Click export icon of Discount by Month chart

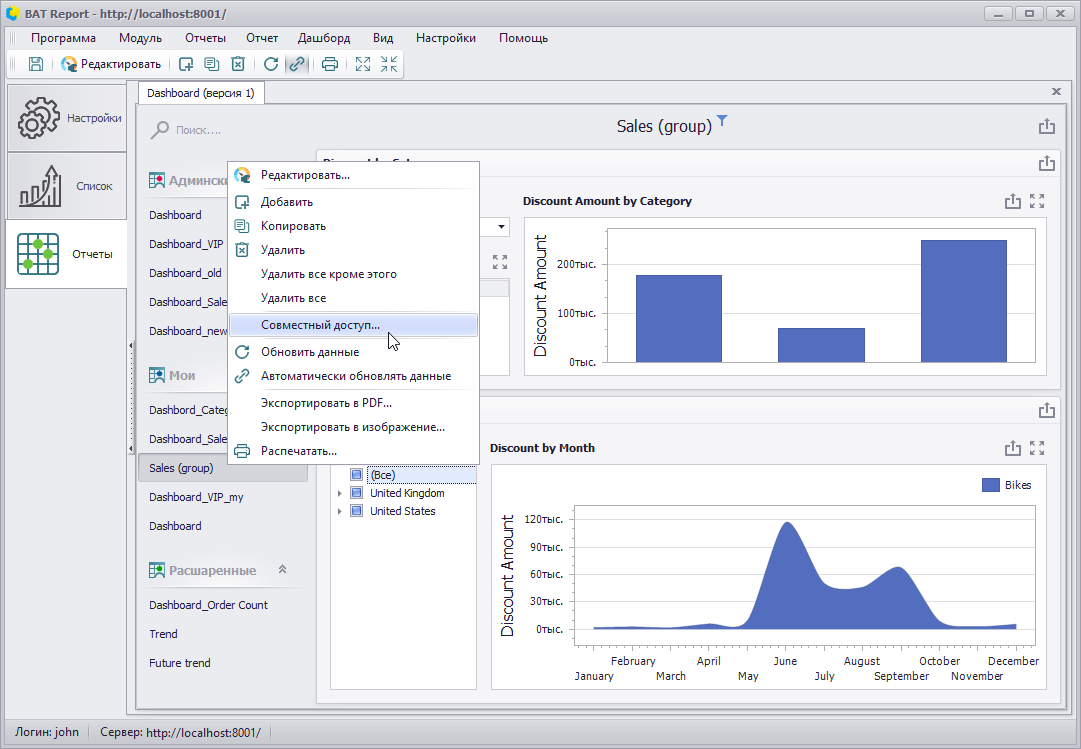coord(1012,448)
